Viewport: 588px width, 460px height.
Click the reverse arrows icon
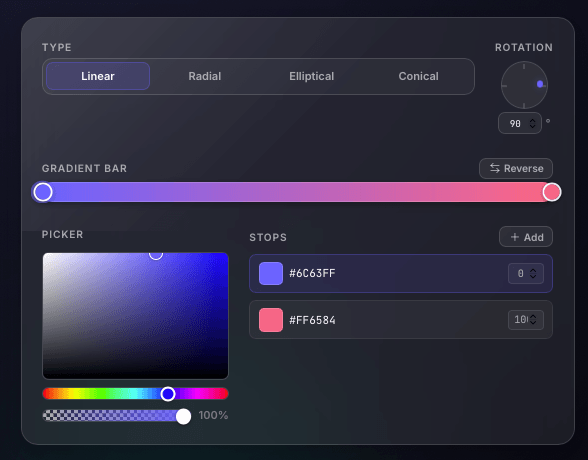(x=495, y=168)
